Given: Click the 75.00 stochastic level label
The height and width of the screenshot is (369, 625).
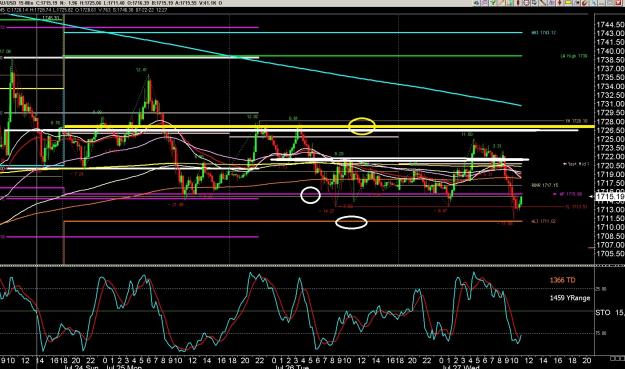Looking at the screenshot, I should [601, 333].
